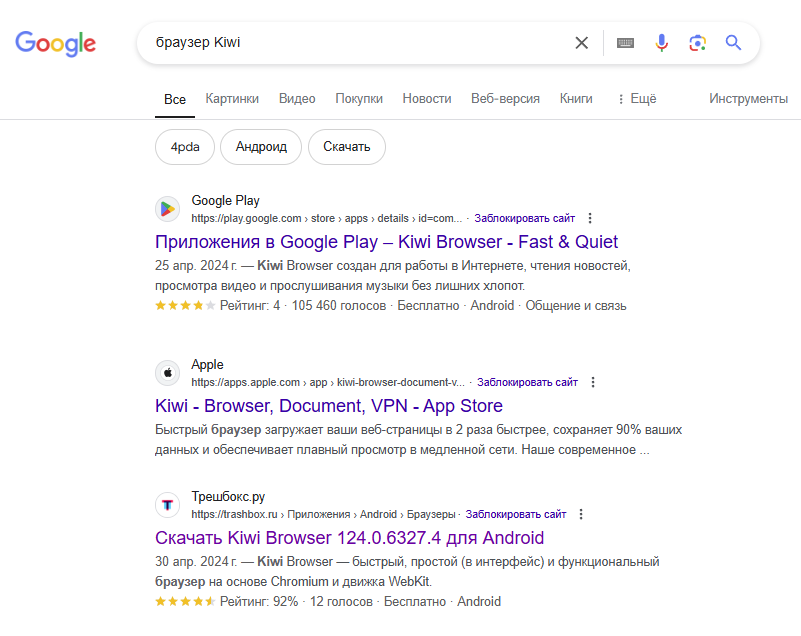Switch to the 'Видео' tab
This screenshot has height=636, width=801.
tap(297, 99)
